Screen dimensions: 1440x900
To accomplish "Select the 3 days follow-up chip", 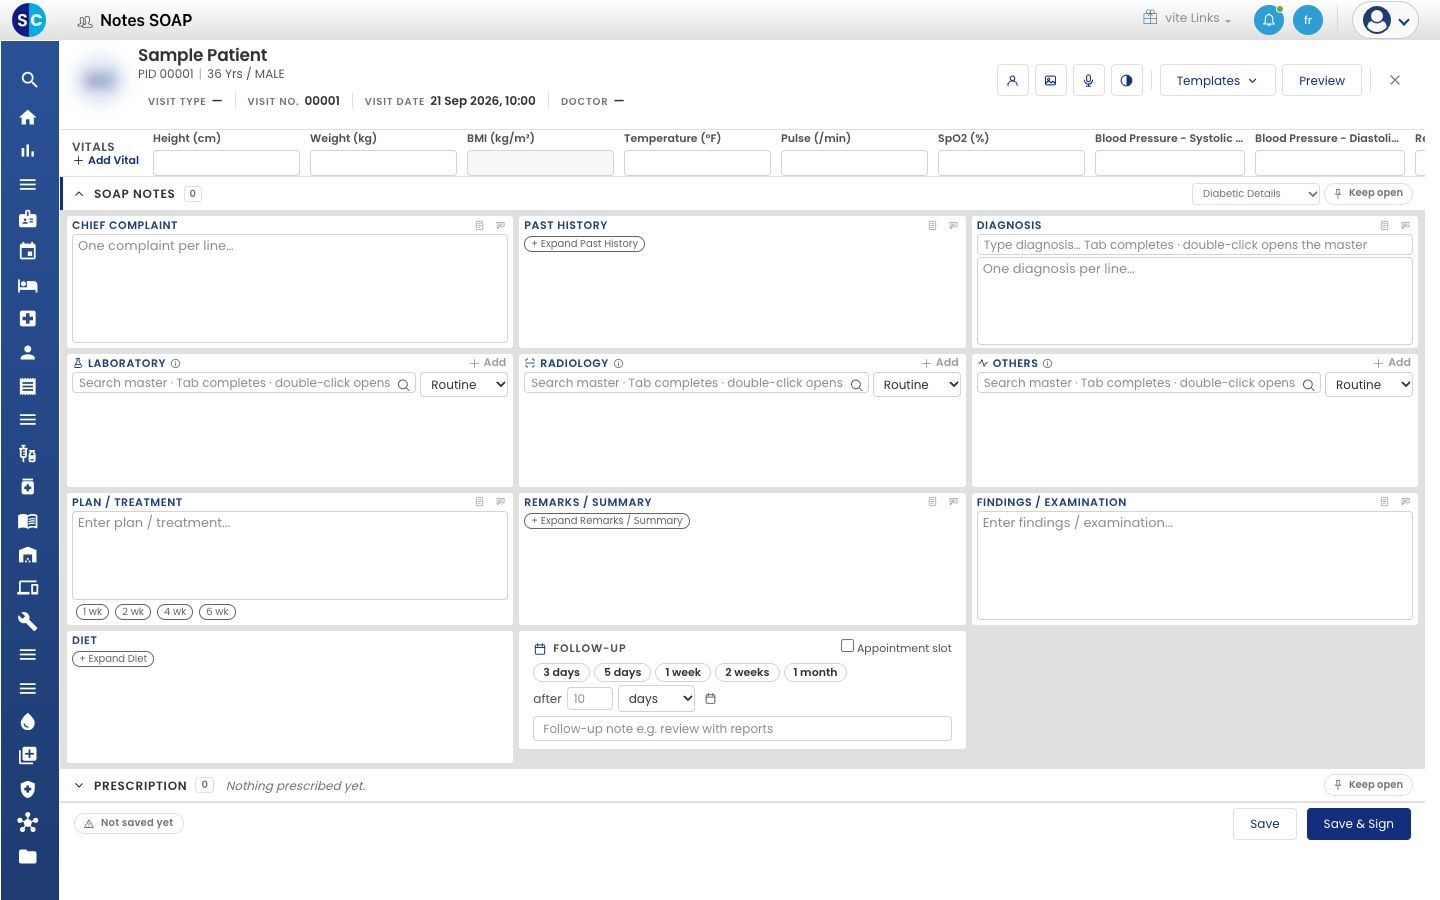I will click(x=562, y=673).
